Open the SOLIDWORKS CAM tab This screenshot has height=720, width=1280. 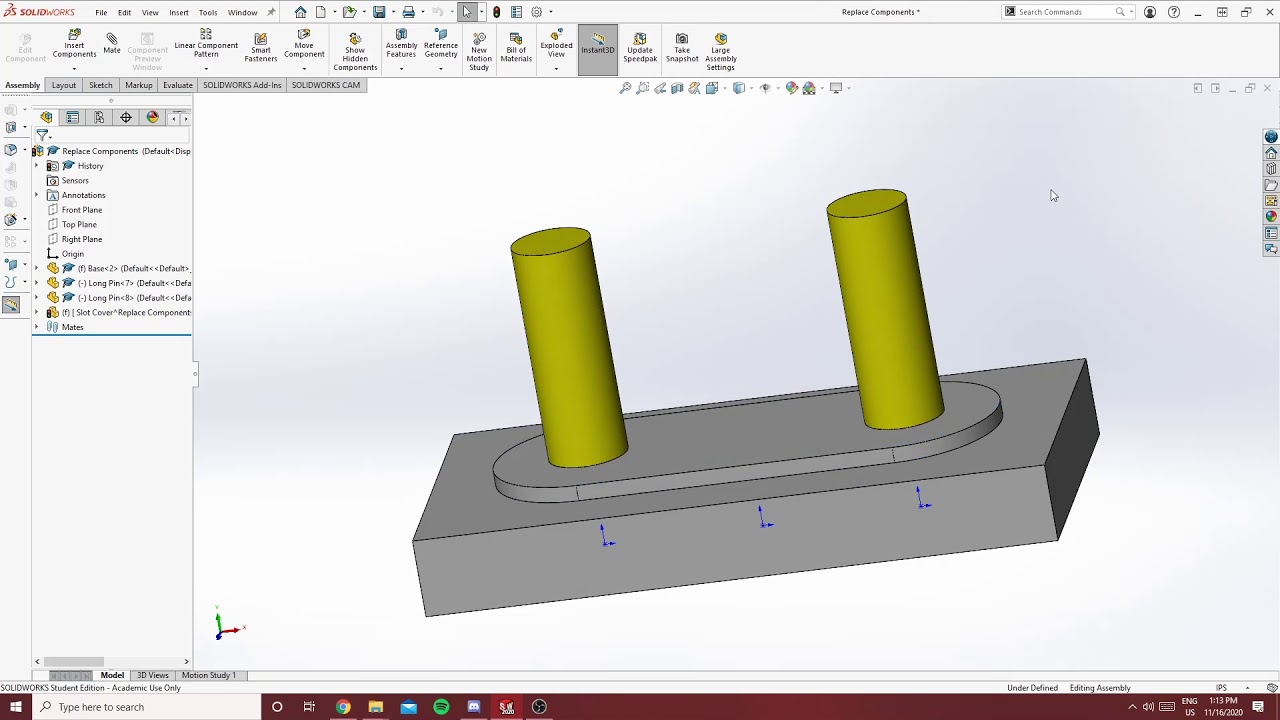click(x=326, y=85)
